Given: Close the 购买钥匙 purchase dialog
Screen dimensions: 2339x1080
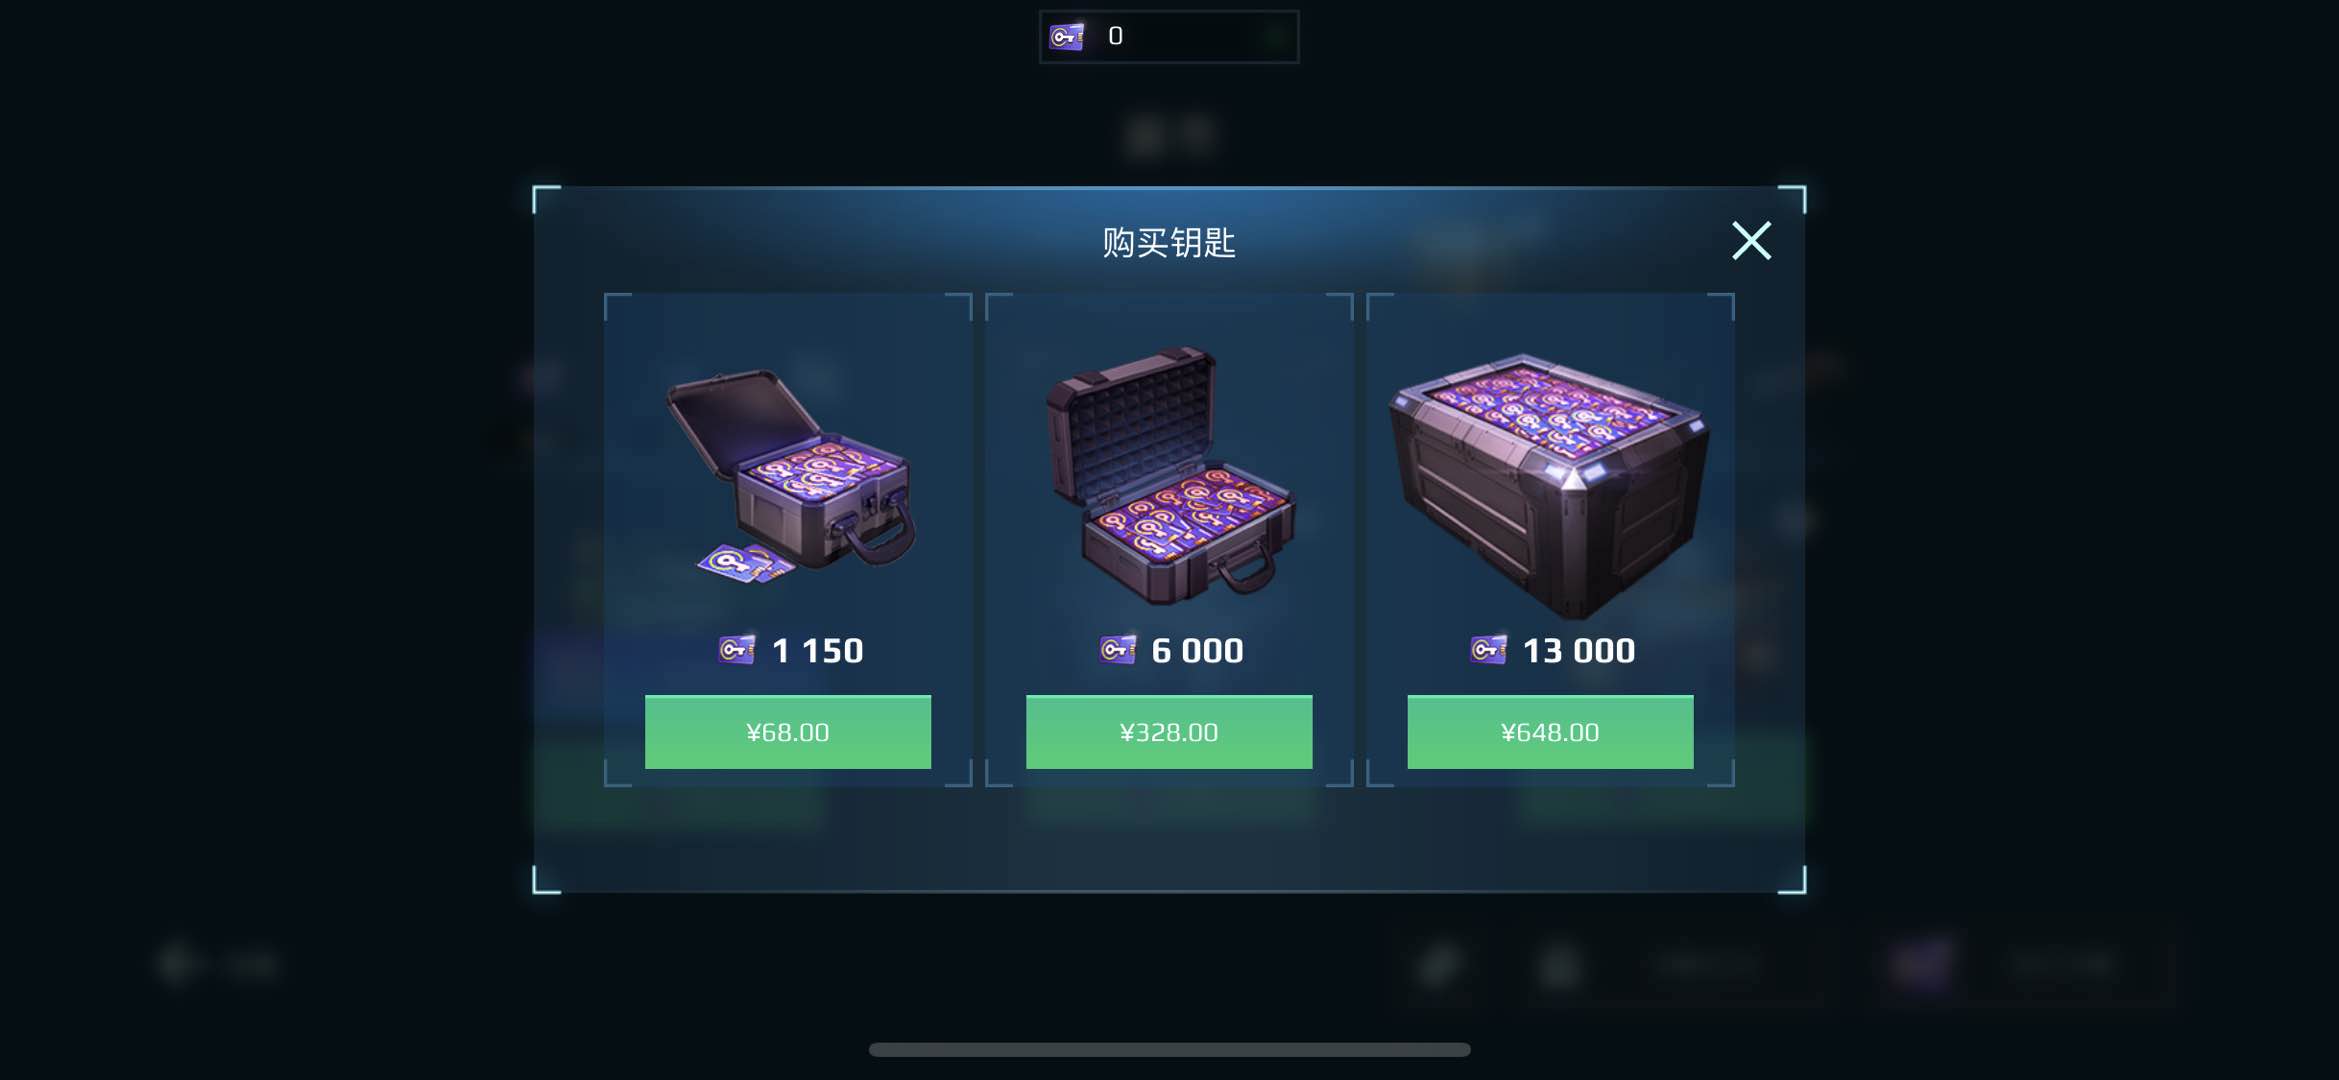Looking at the screenshot, I should [1751, 241].
